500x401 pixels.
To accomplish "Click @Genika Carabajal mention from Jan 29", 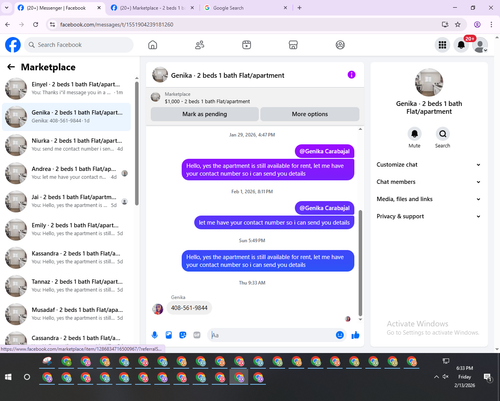I will (x=324, y=151).
